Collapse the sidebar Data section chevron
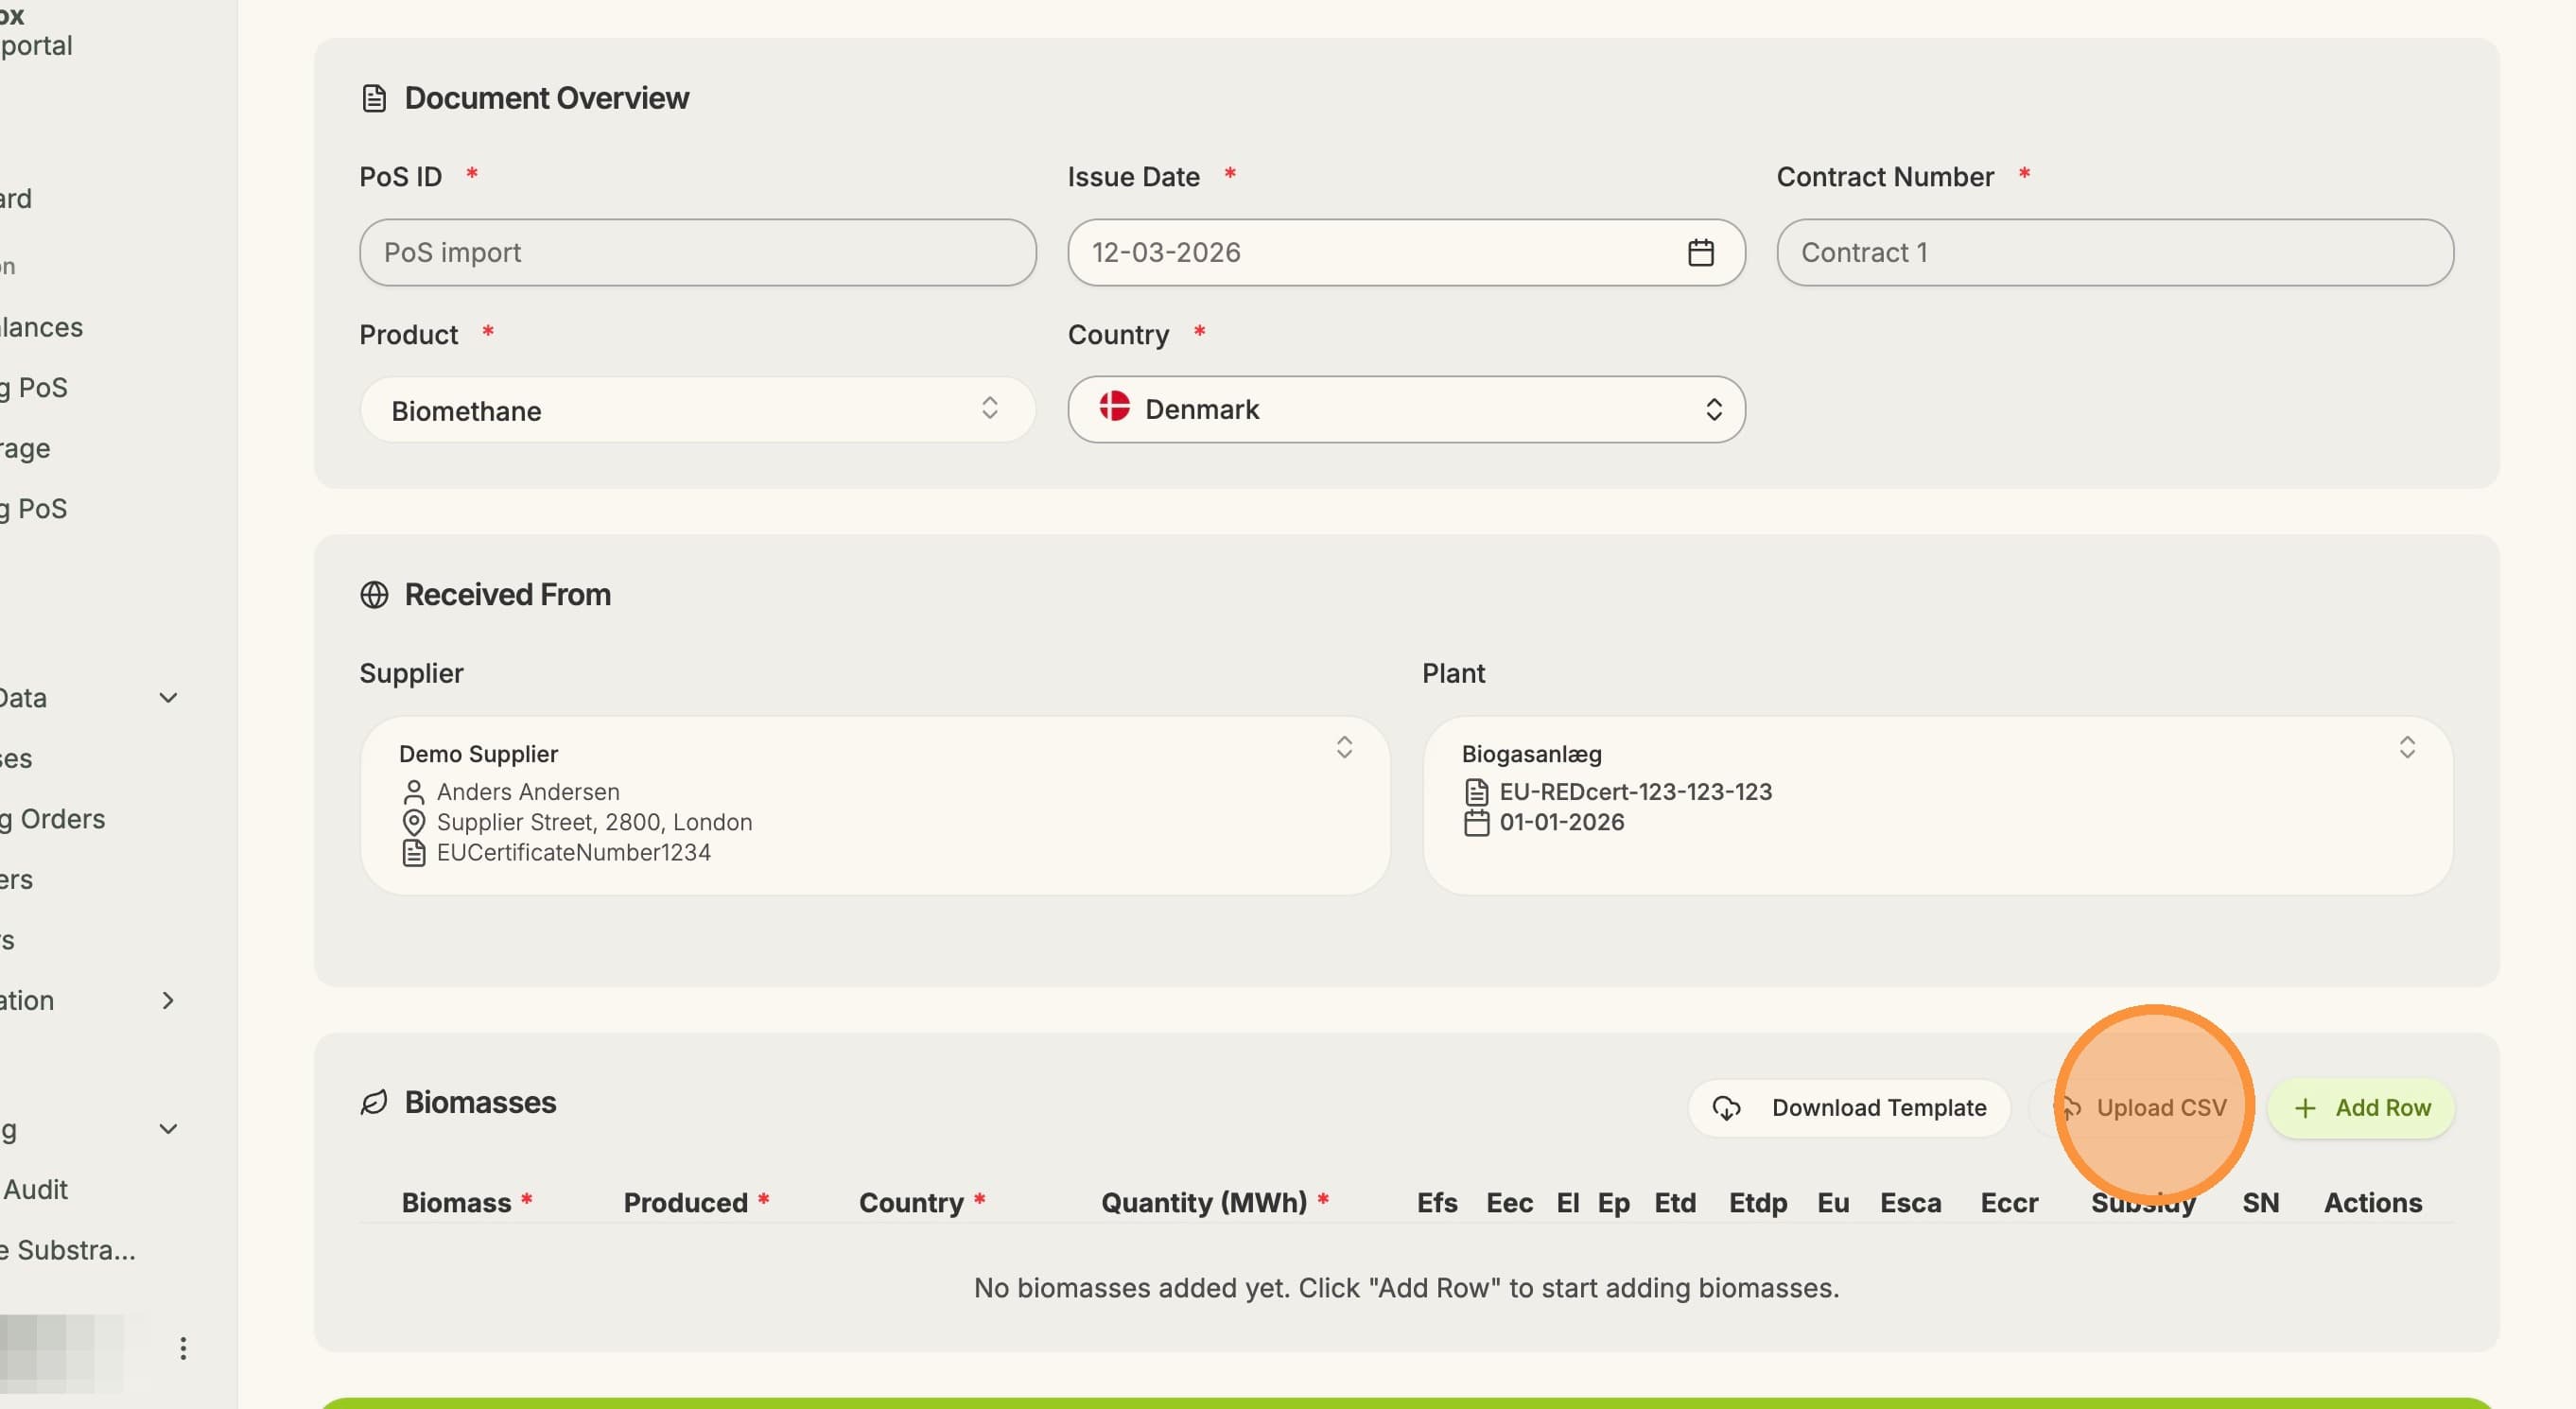Viewport: 2576px width, 1409px height. point(168,698)
